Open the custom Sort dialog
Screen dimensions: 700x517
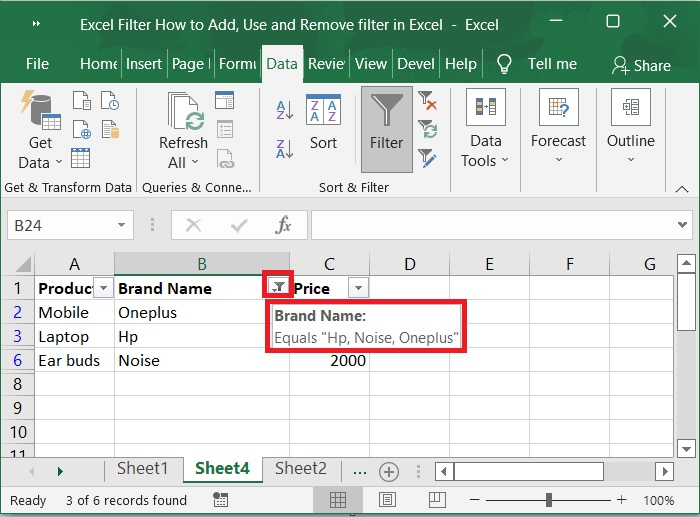[323, 122]
